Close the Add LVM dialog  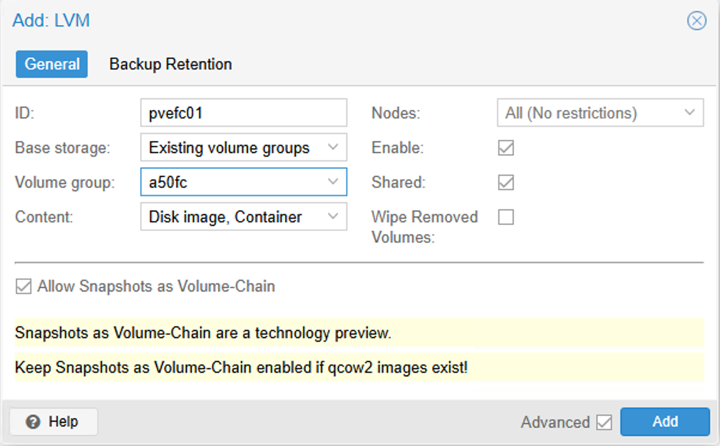tap(696, 20)
